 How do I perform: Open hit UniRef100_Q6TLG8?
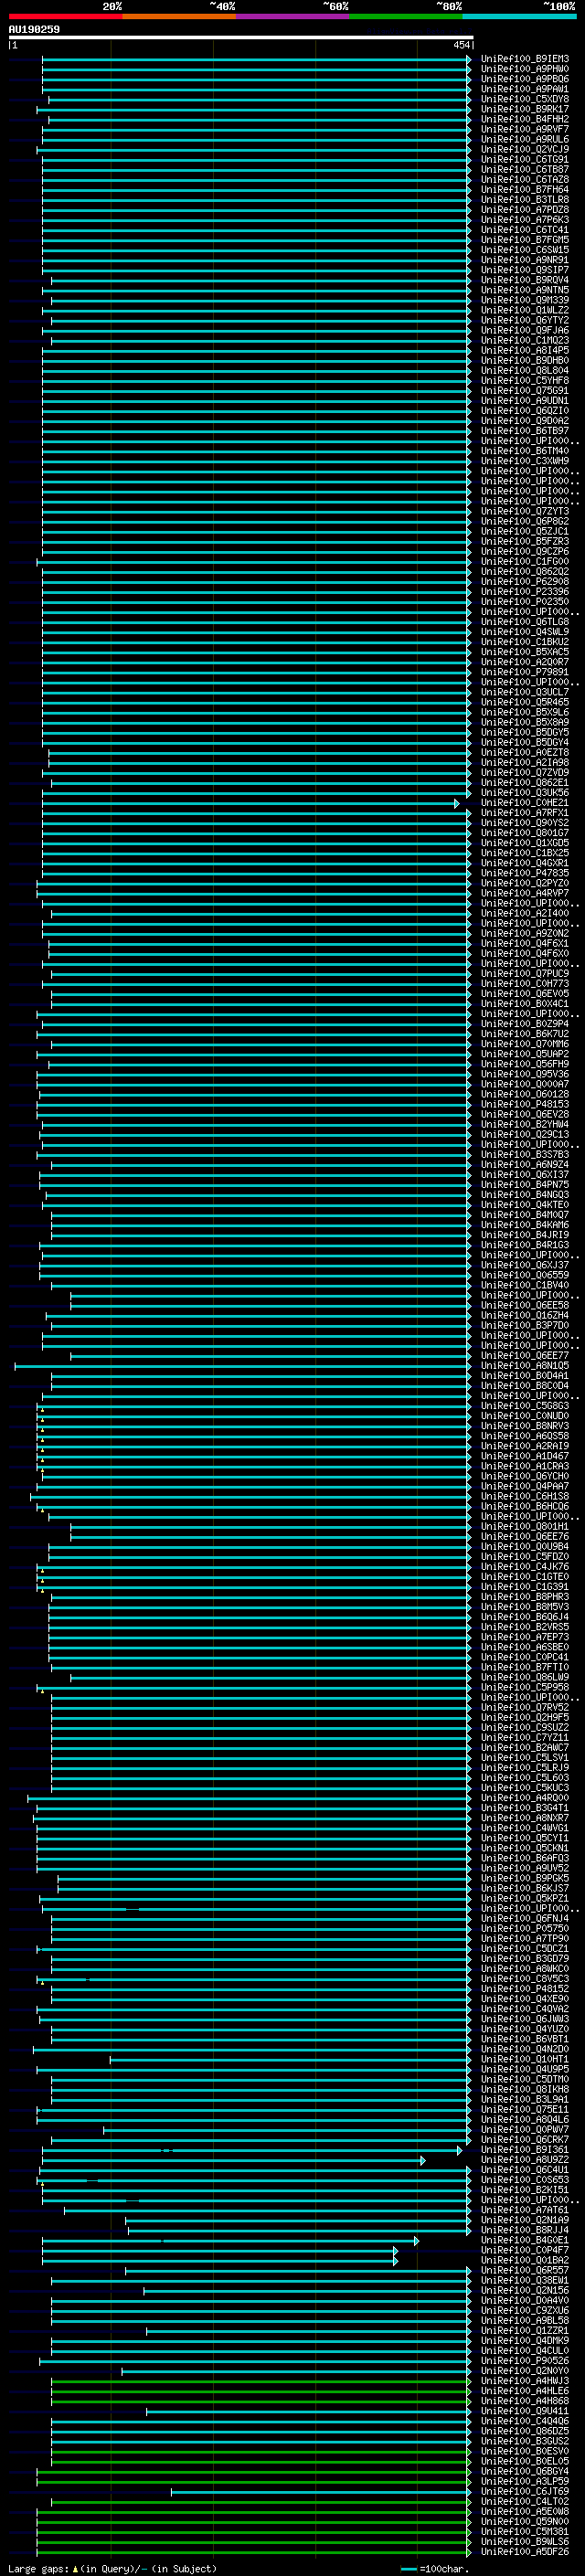click(x=525, y=622)
